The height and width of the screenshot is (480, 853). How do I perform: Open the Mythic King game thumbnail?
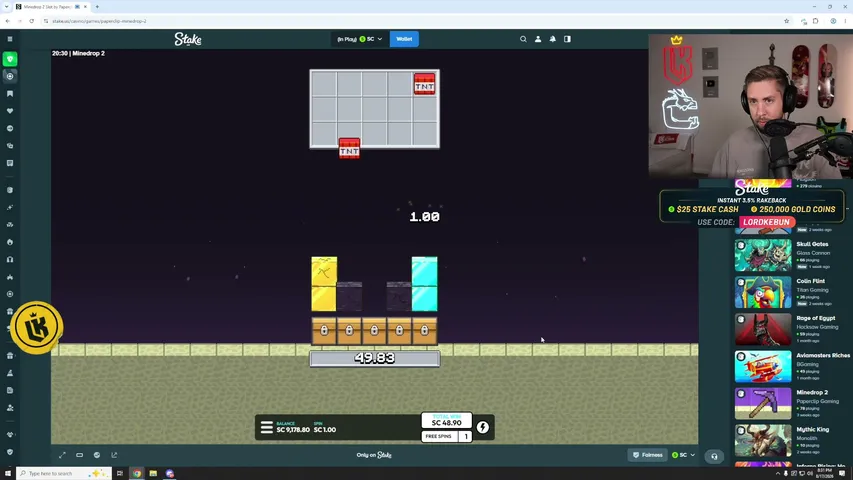(x=763, y=440)
